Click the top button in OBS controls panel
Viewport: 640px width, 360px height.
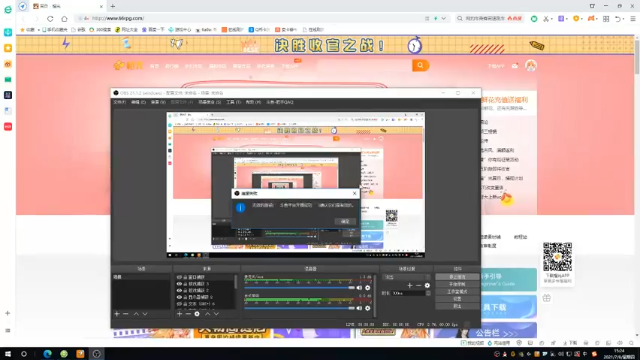[457, 277]
